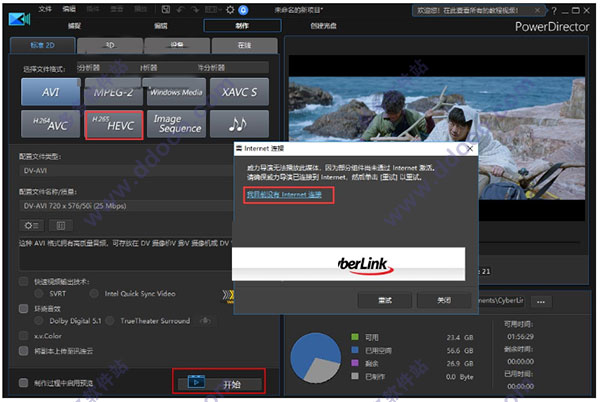Click the profile settings gear-list icon
Viewport: 600px width, 402px height.
[31, 226]
